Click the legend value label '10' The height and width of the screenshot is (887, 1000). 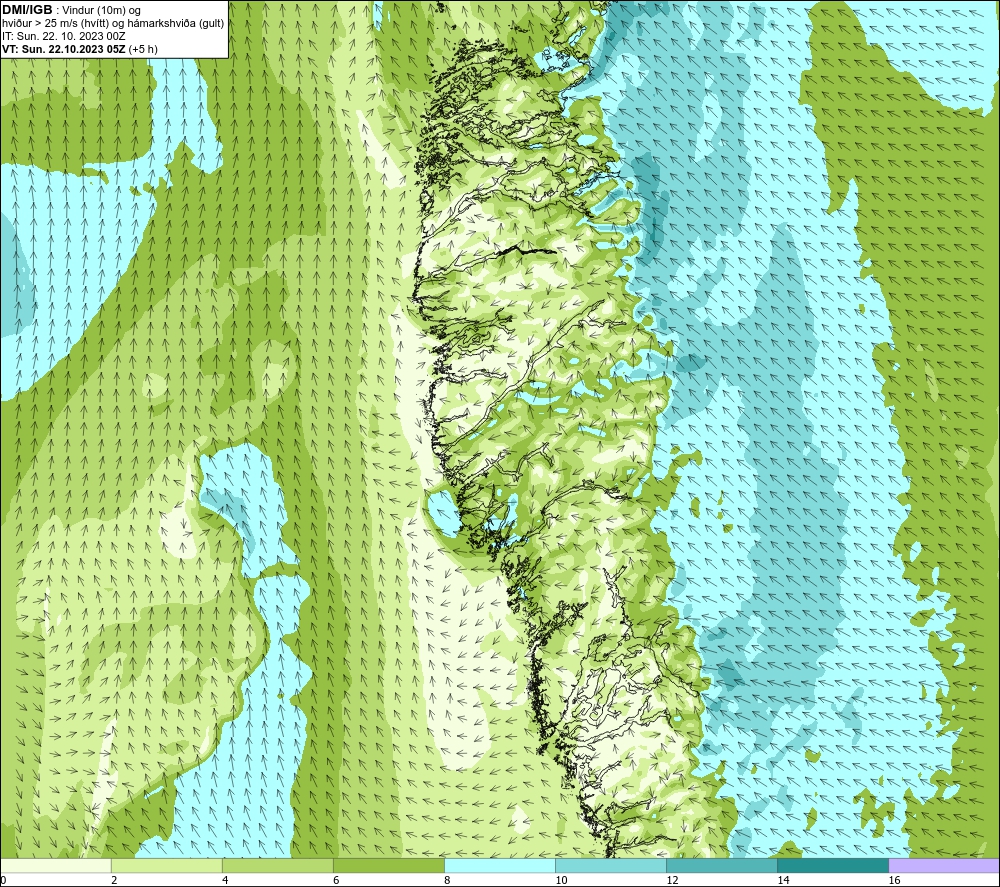[561, 881]
